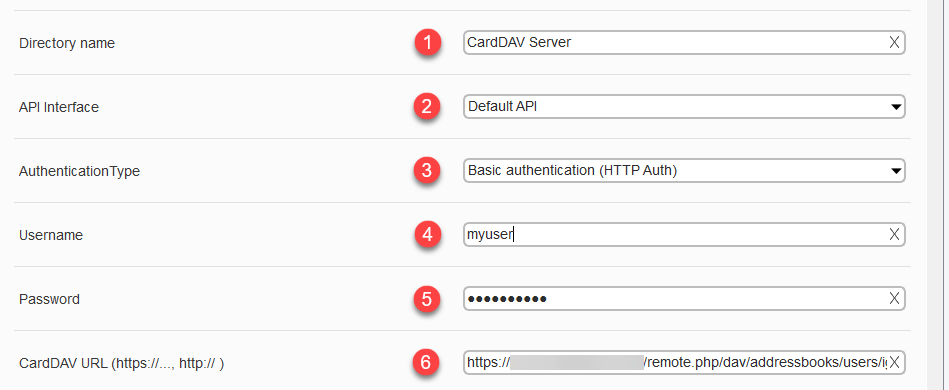Click the red number 1 marker
The height and width of the screenshot is (390, 949).
428,43
